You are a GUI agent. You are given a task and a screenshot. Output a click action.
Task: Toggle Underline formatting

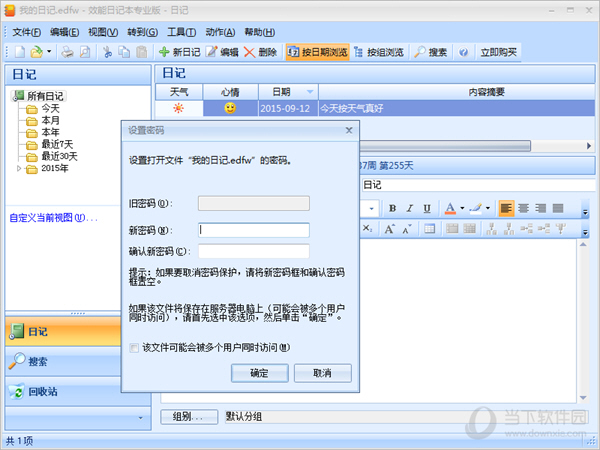[x=427, y=208]
